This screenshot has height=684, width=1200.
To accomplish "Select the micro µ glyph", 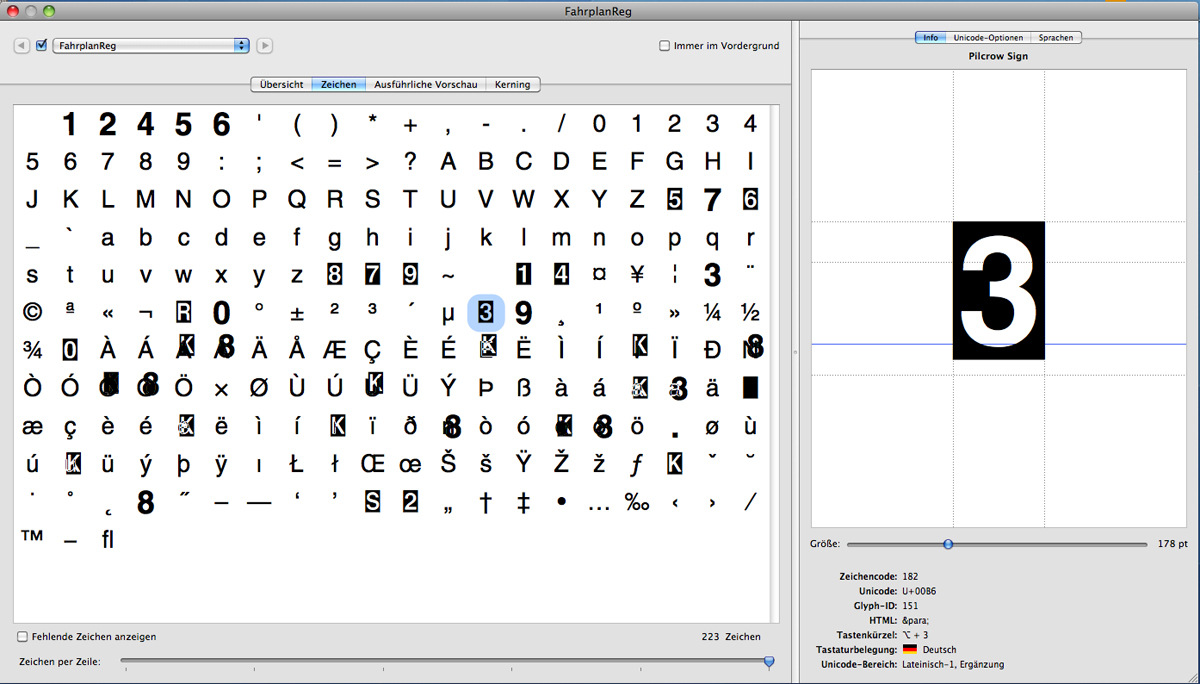I will (448, 314).
